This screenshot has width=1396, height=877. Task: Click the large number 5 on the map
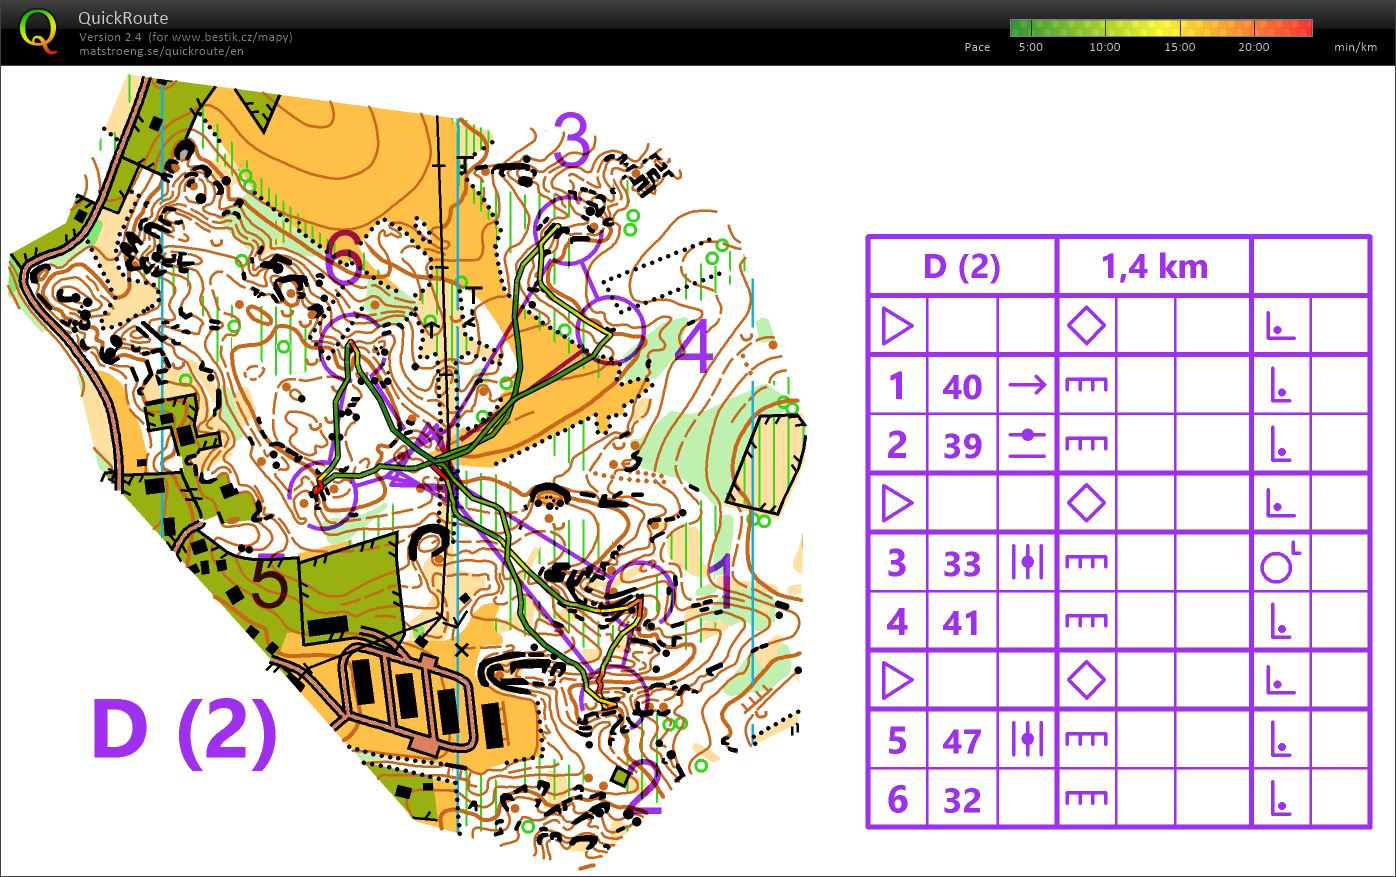tap(268, 583)
